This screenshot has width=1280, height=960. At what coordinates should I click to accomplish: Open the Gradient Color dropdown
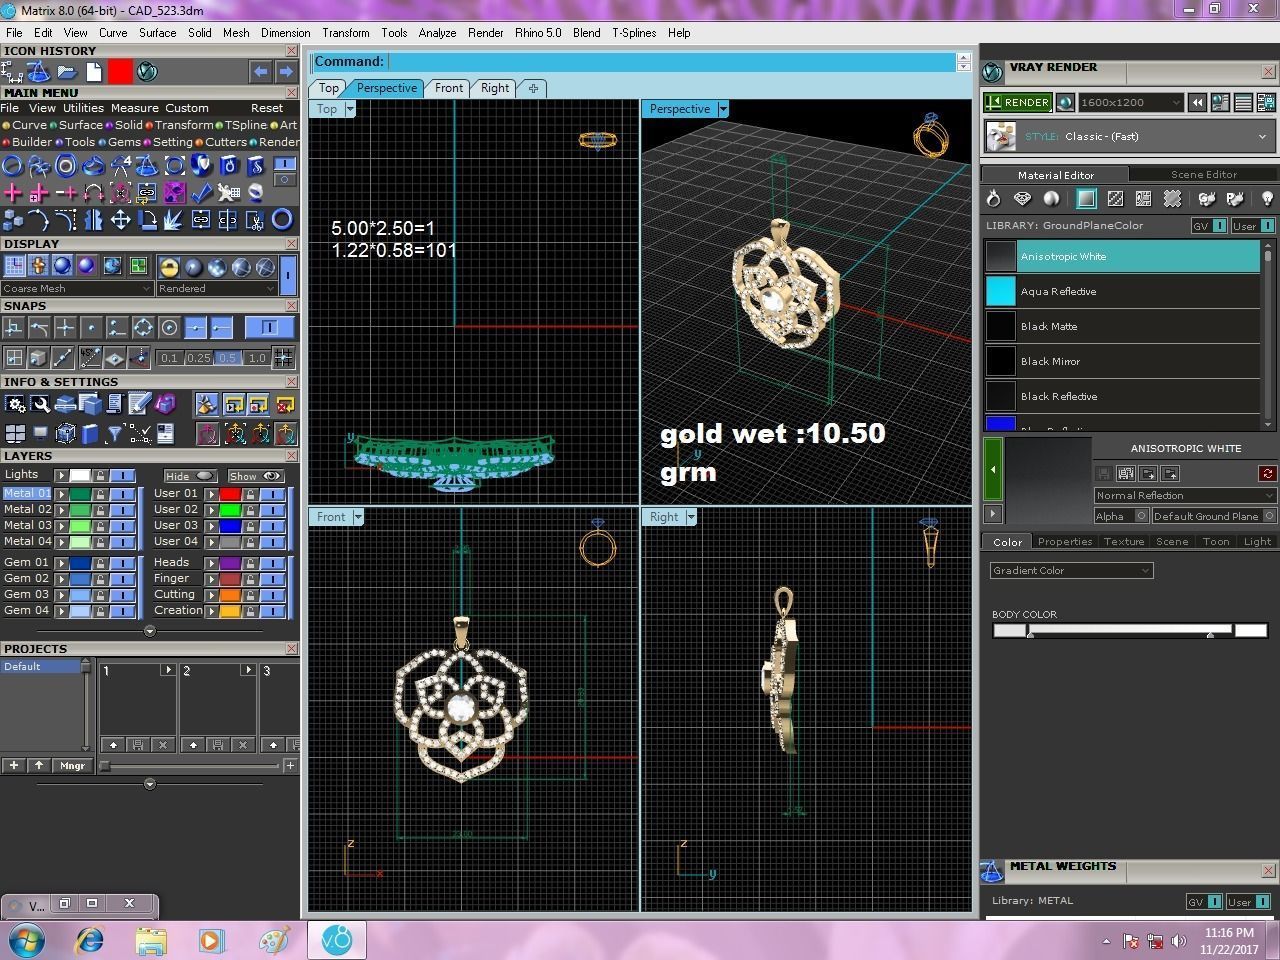1071,570
